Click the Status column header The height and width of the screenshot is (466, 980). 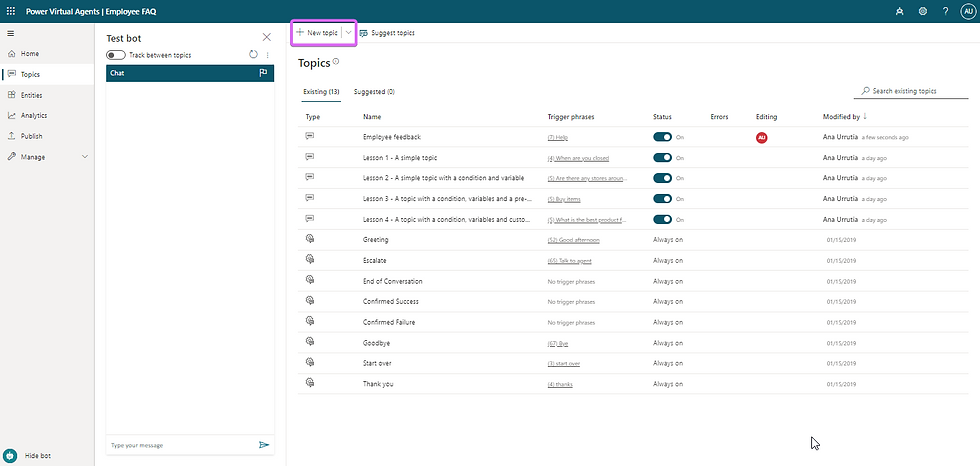click(662, 117)
